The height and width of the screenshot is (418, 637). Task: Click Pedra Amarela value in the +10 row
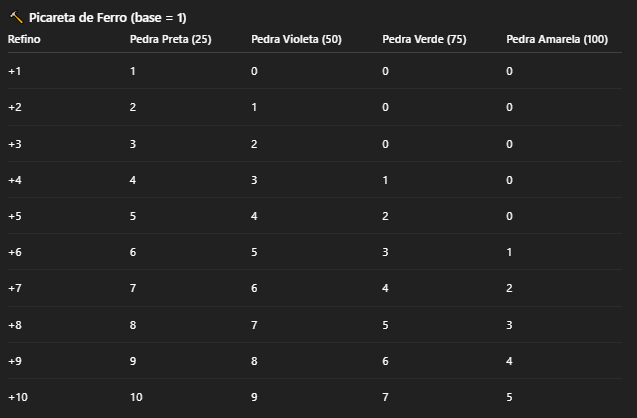(x=510, y=397)
